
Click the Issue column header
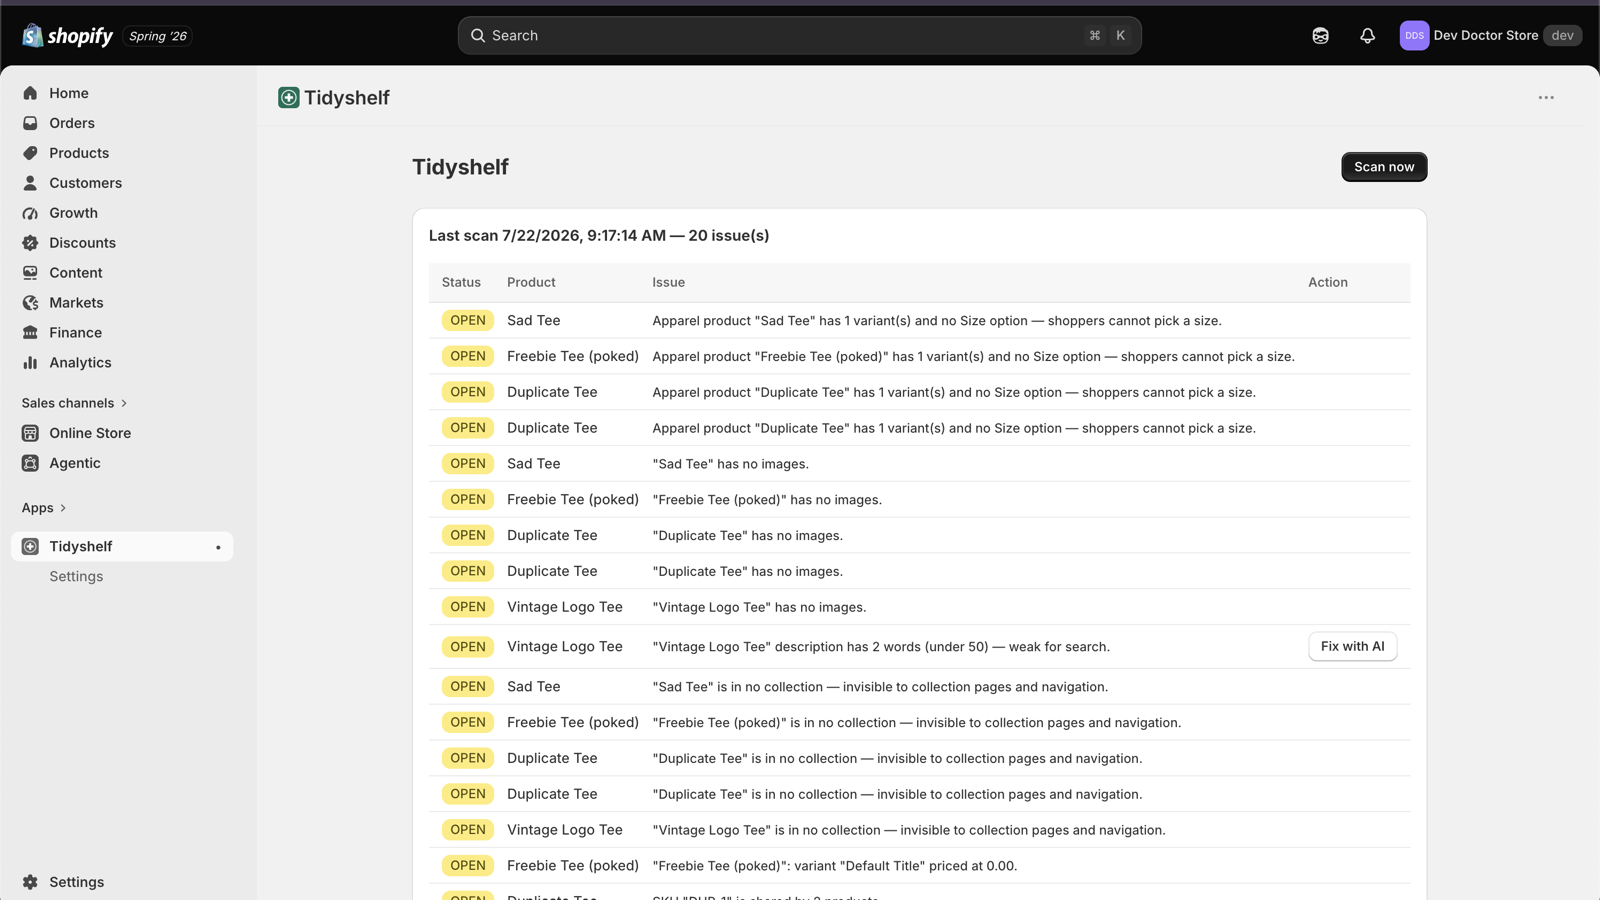point(669,282)
